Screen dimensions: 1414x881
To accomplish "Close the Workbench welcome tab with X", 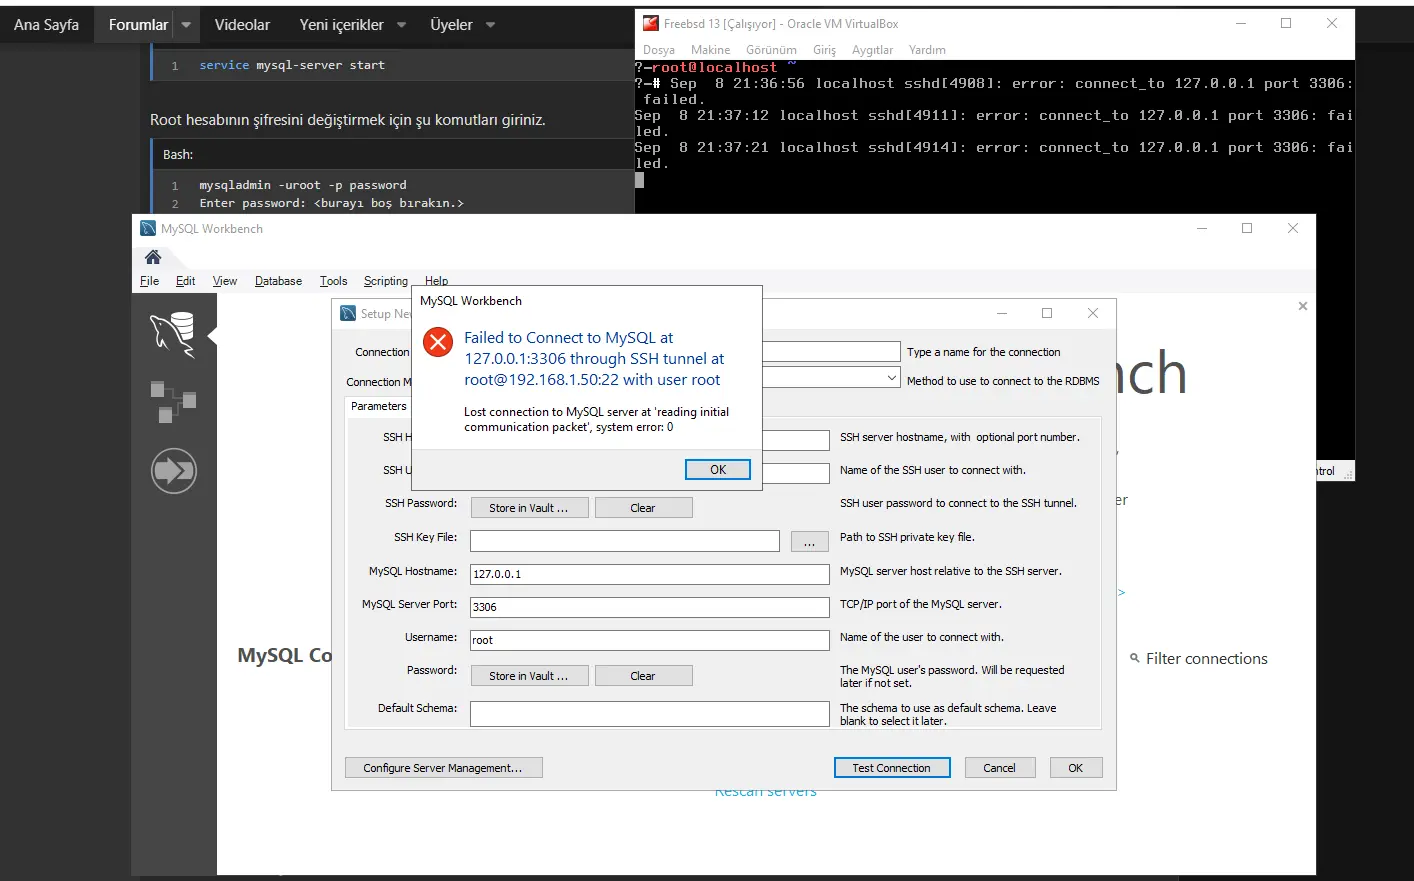I will coord(1303,306).
